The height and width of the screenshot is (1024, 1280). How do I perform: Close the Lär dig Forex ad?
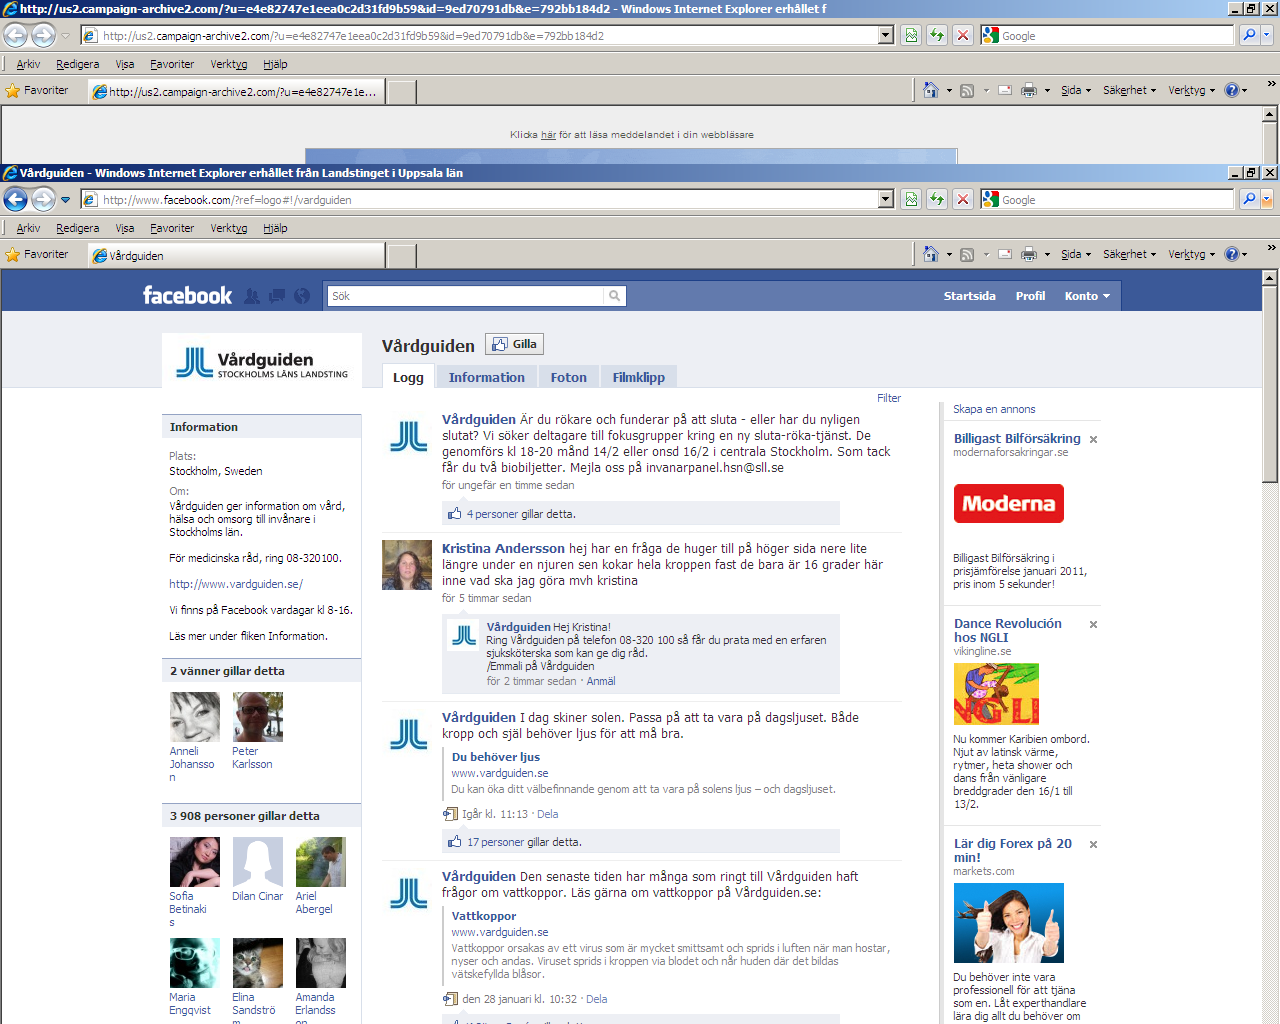coord(1093,845)
